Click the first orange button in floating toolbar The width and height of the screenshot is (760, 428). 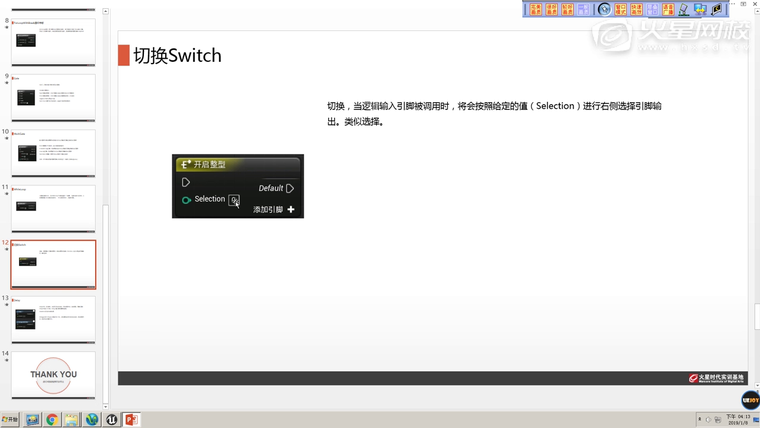(x=536, y=9)
